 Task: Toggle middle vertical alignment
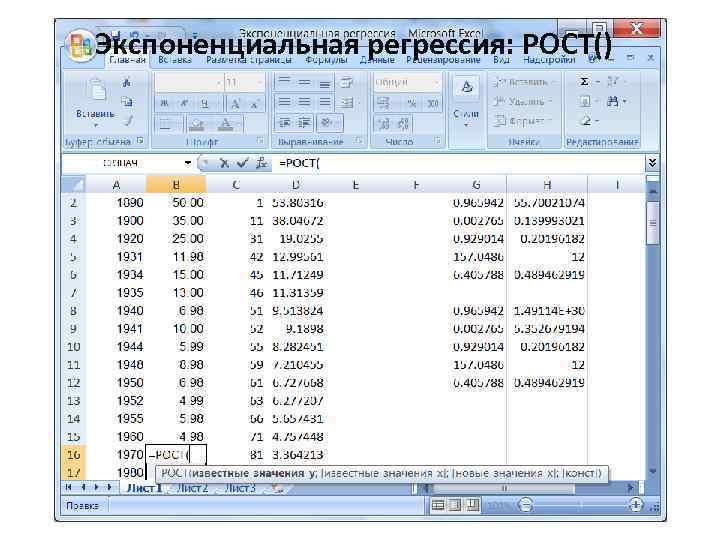(304, 83)
